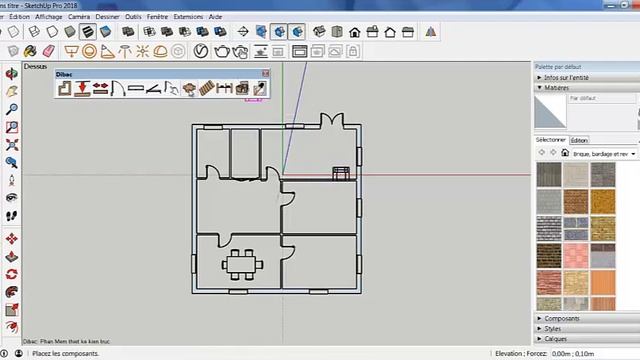The image size is (640, 360).
Task: Select the Zoom Window tool
Action: point(12,127)
